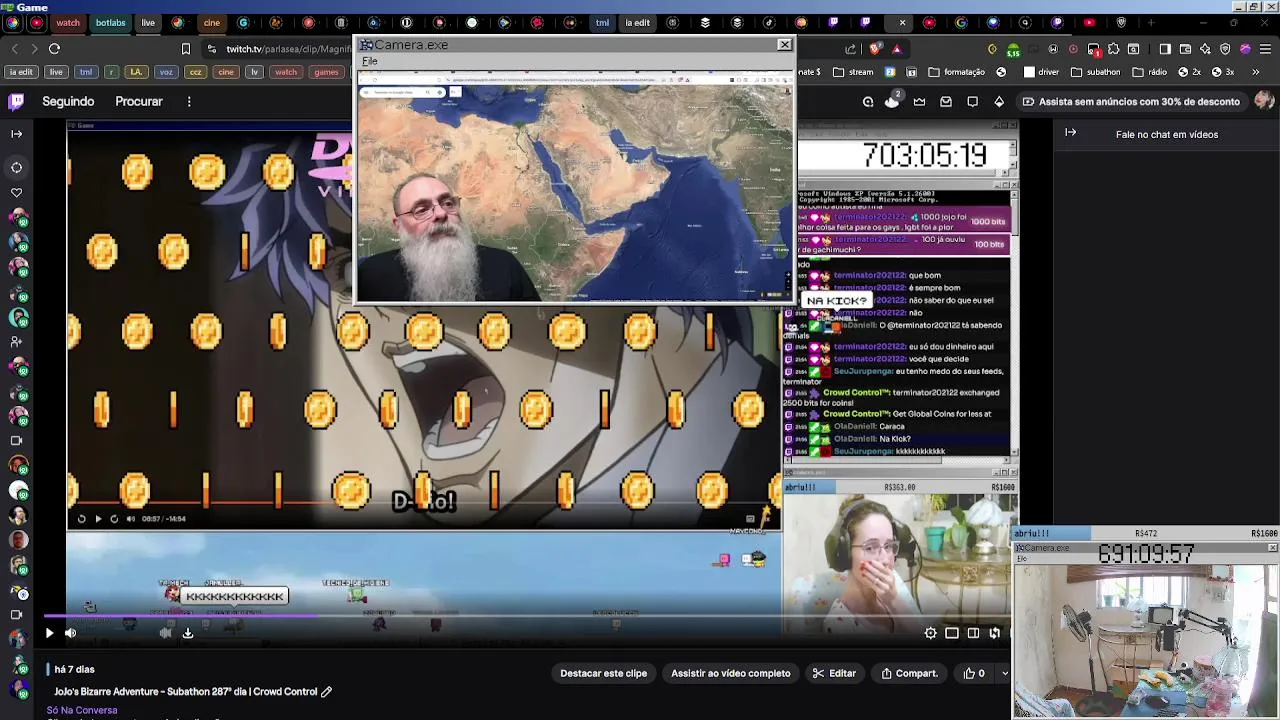Viewport: 1280px width, 720px height.
Task: Toggle theatre mode on the clip player
Action: (973, 633)
